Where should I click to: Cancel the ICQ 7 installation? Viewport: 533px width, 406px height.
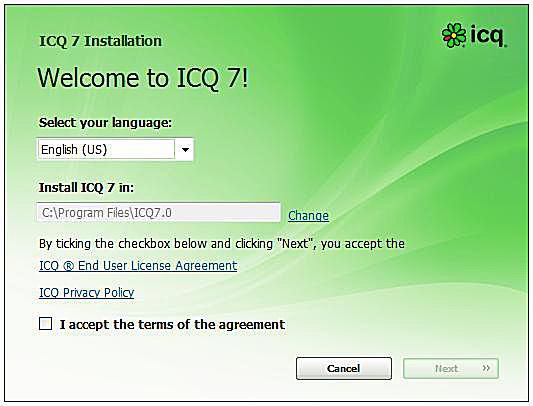(344, 368)
